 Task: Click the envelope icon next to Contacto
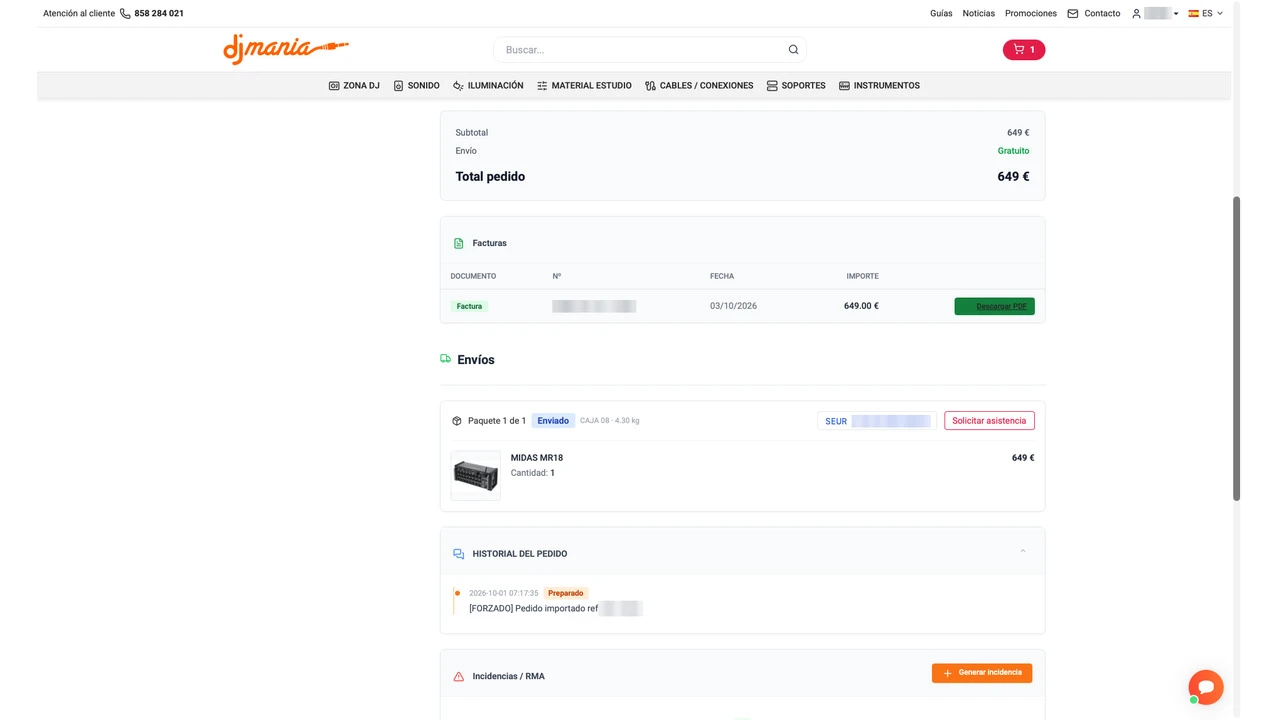pos(1073,14)
